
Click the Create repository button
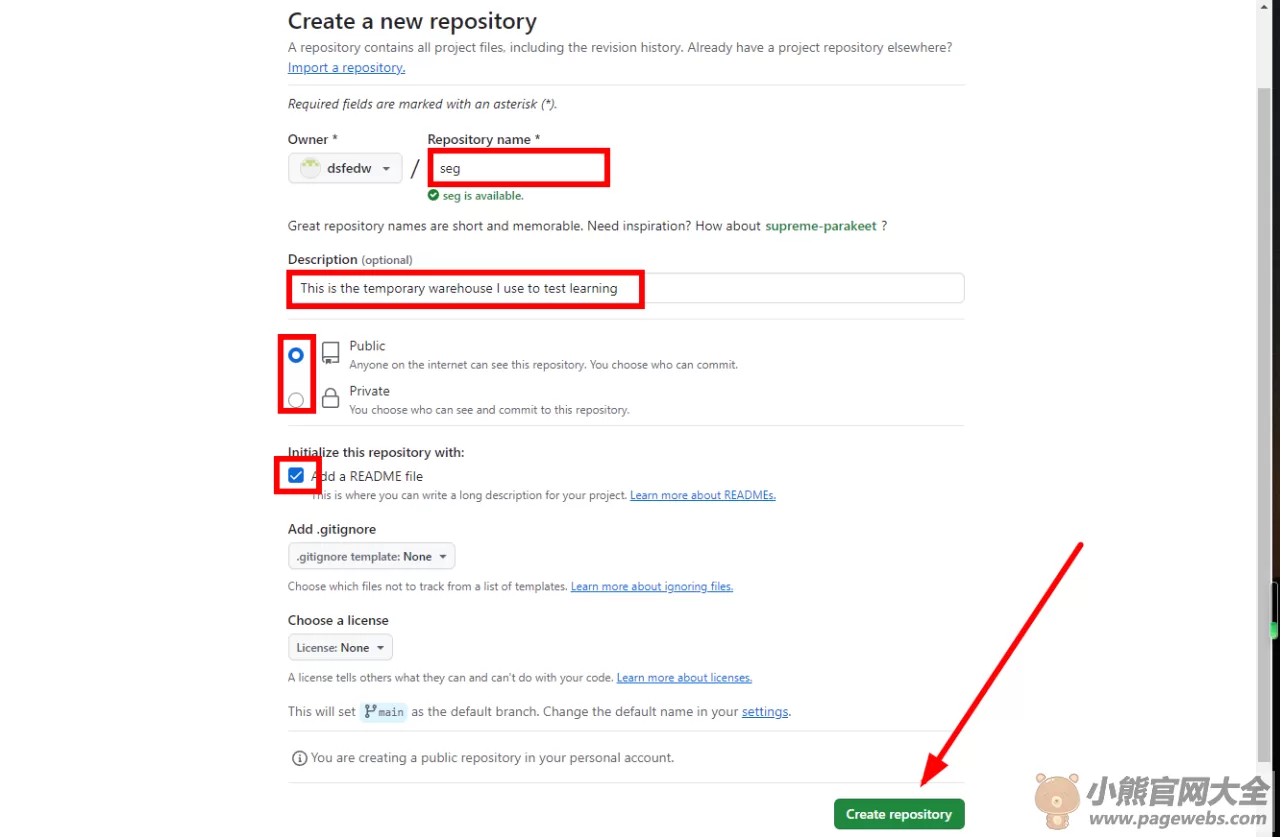point(899,814)
